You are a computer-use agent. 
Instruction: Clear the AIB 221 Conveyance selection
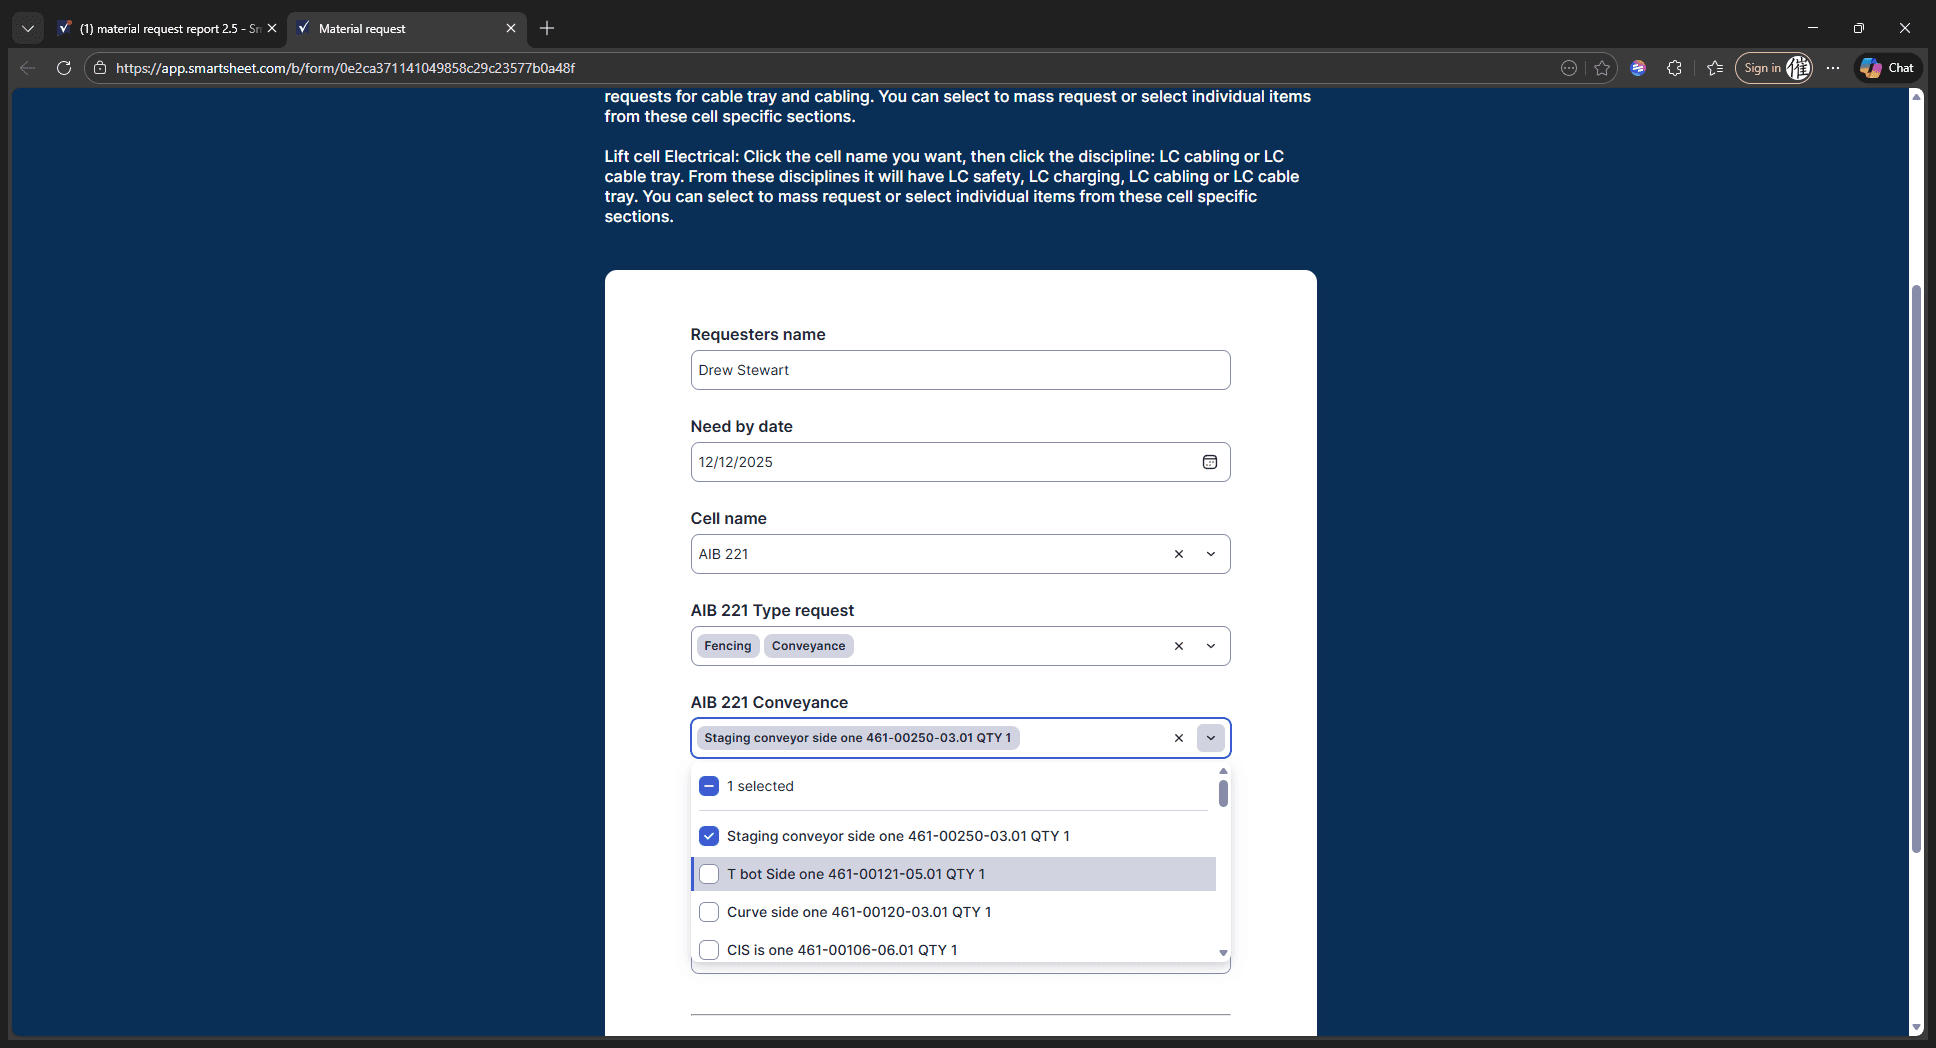click(1179, 738)
